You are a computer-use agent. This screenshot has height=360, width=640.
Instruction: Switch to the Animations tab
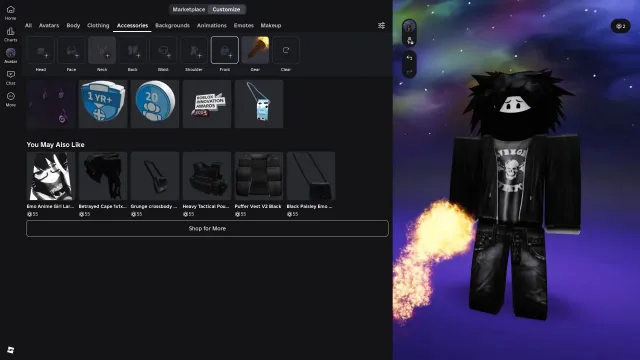pyautogui.click(x=211, y=25)
